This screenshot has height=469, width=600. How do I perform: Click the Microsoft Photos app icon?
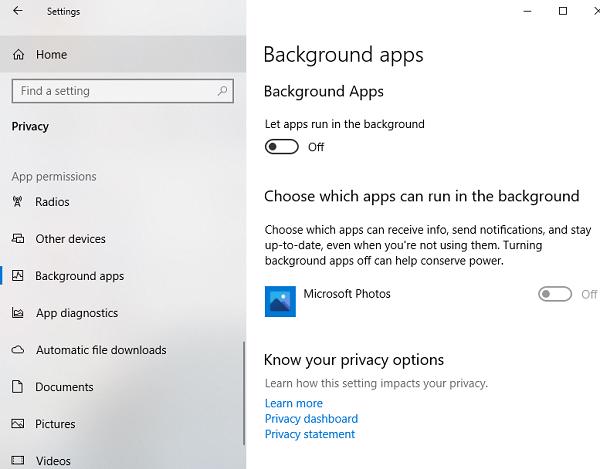pyautogui.click(x=280, y=301)
